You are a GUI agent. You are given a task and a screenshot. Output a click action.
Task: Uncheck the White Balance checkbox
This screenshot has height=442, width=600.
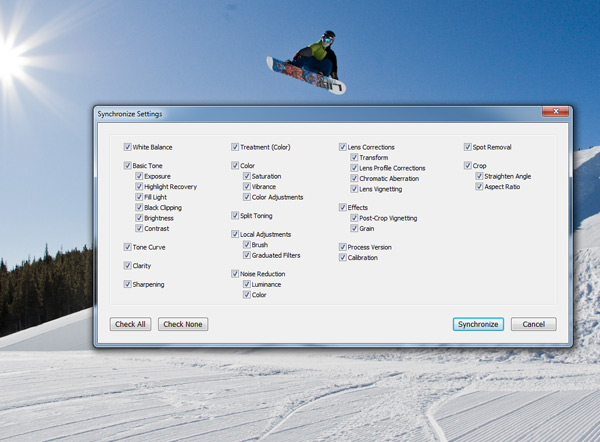click(x=127, y=147)
